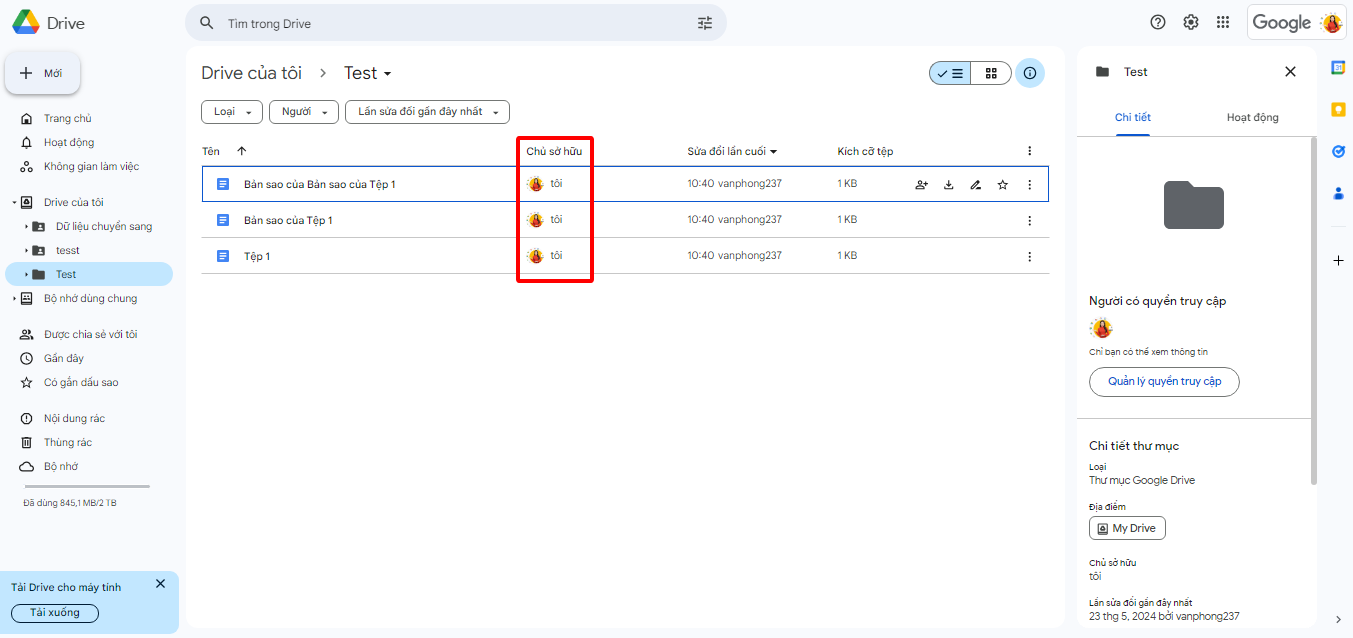Open Google Calendar in the side panel
1353x638 pixels.
1338,67
